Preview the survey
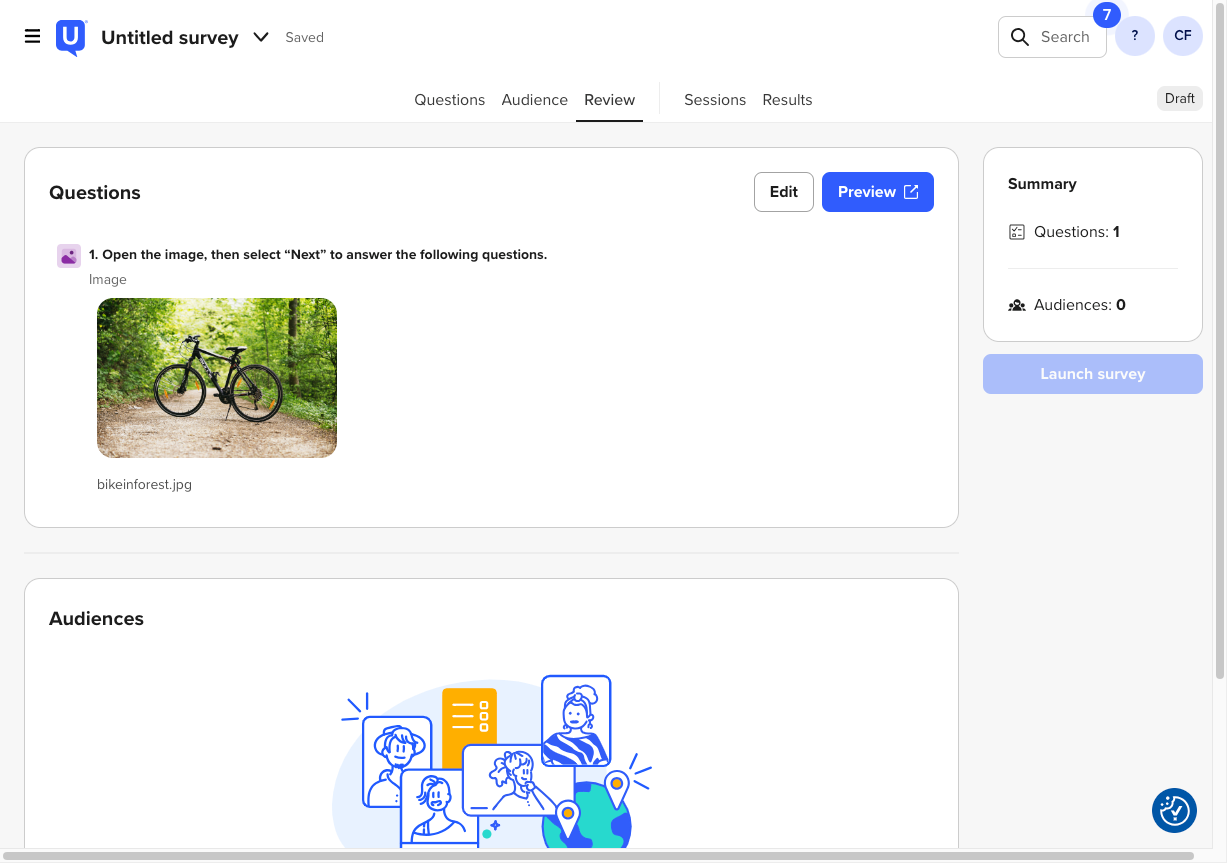1227x863 pixels. point(868,191)
